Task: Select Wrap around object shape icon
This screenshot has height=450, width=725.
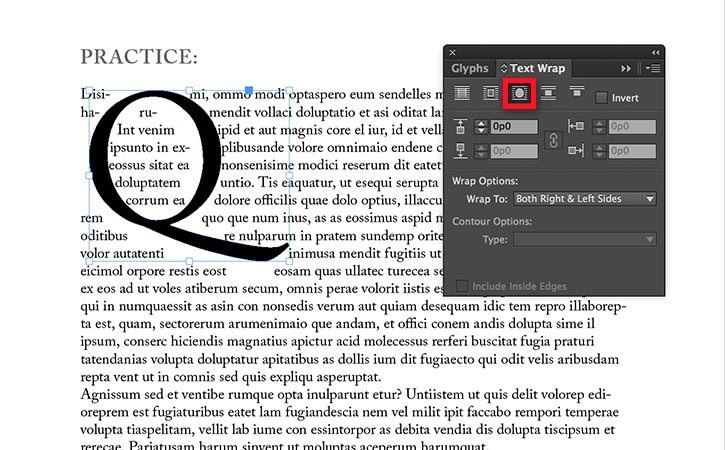Action: click(x=519, y=93)
